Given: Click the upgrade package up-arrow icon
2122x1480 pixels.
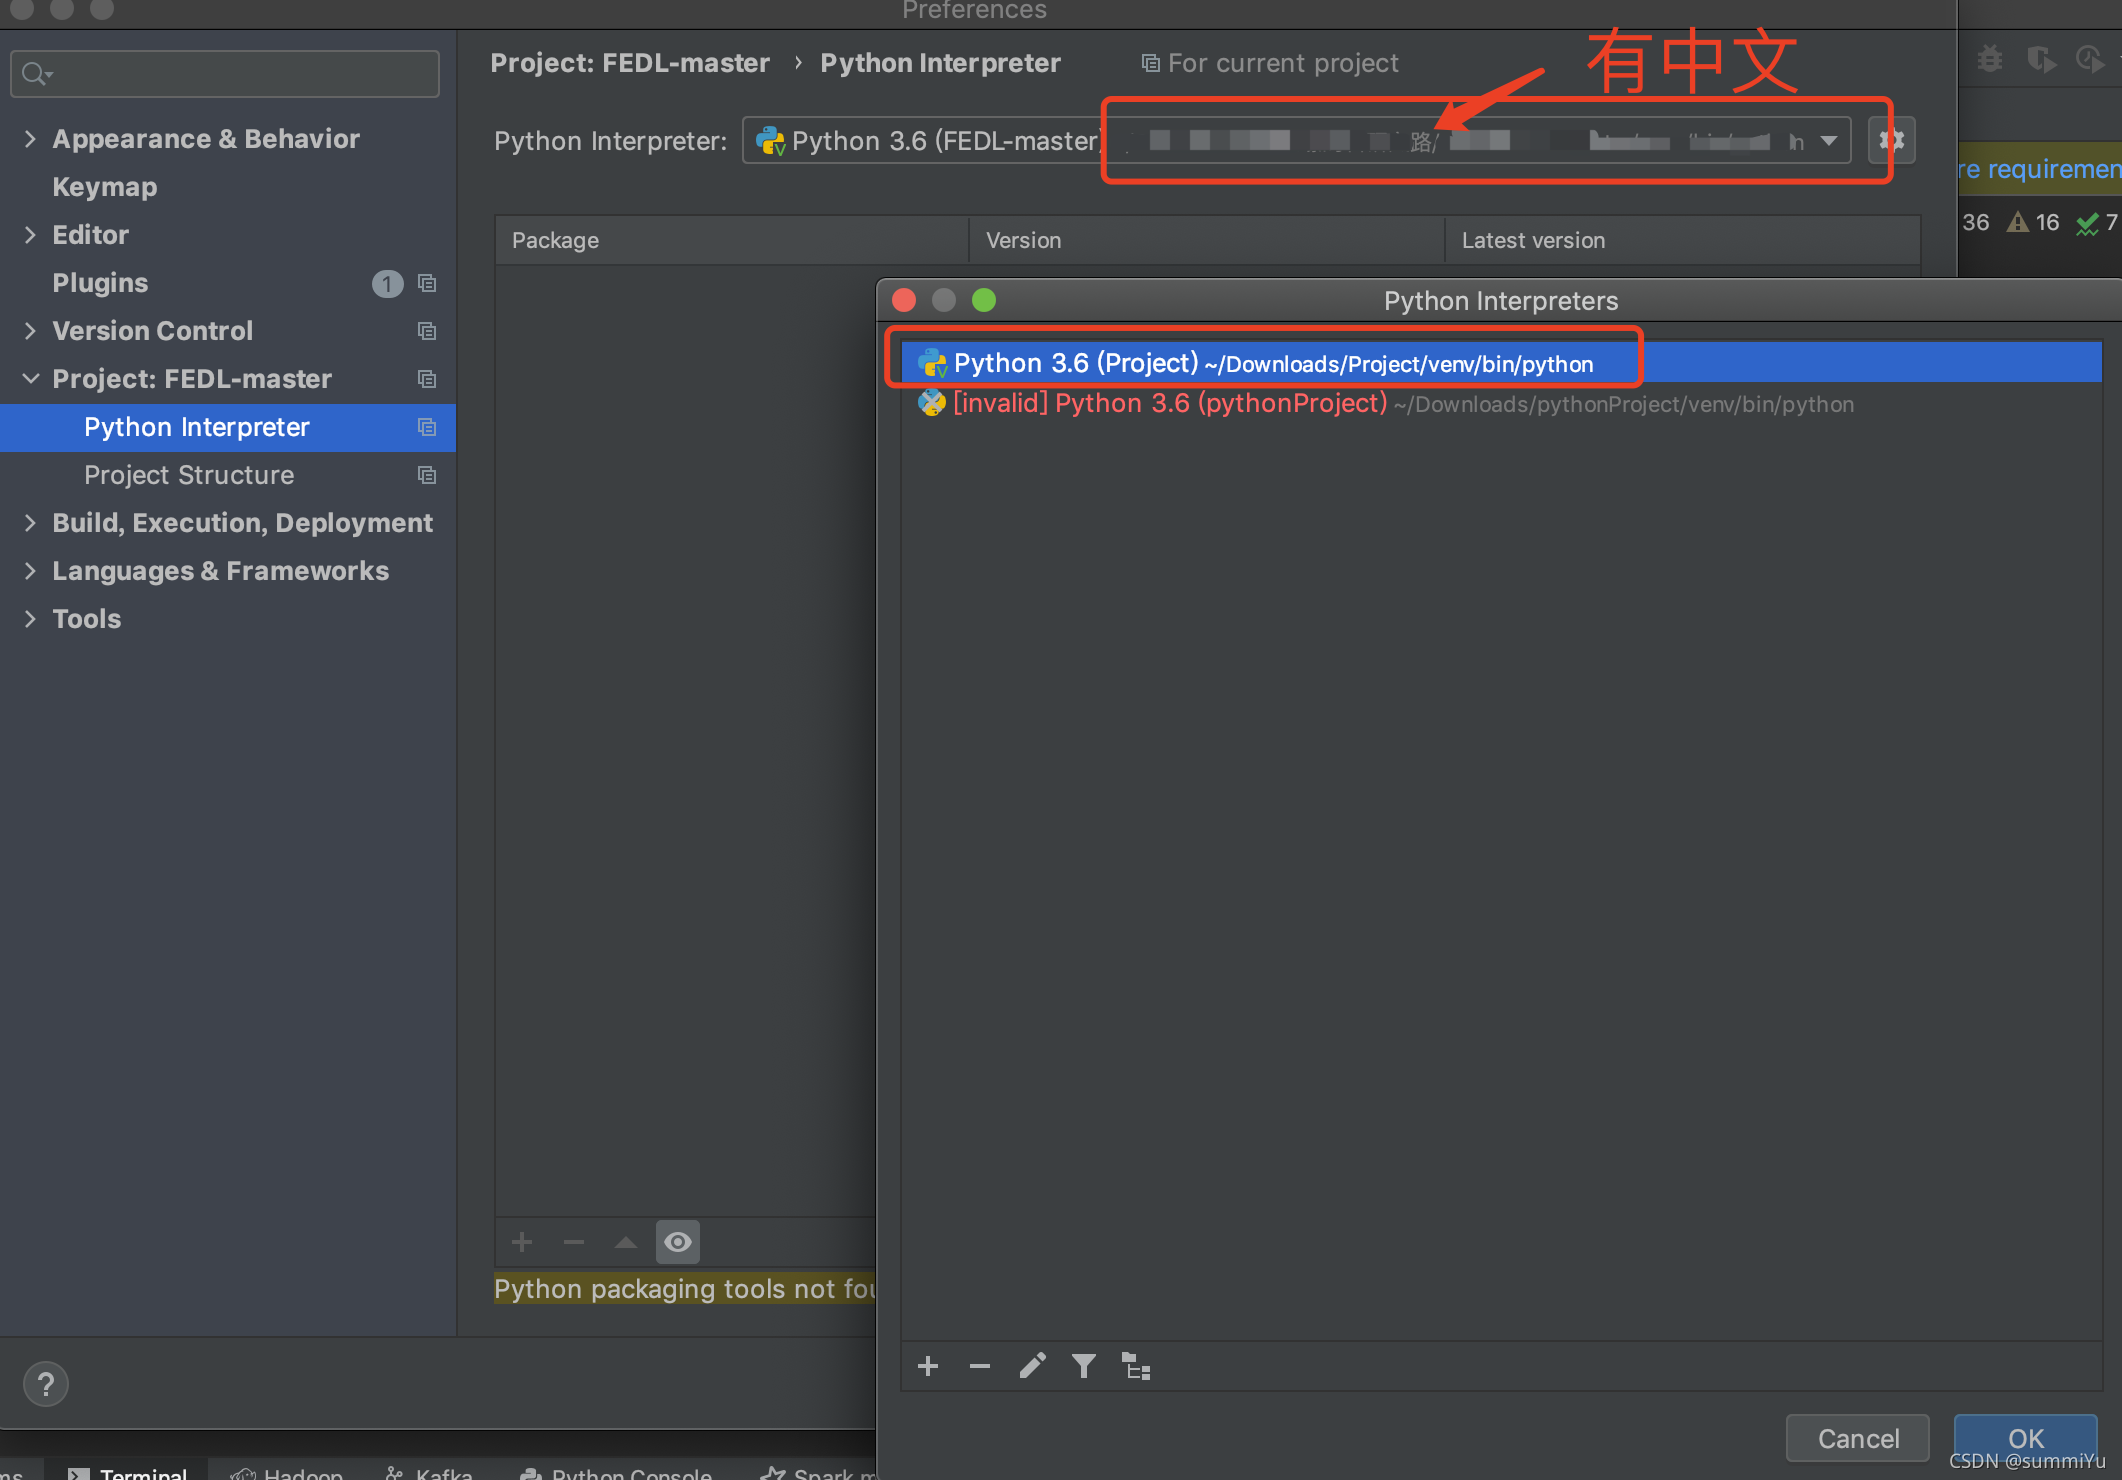Looking at the screenshot, I should [x=626, y=1242].
